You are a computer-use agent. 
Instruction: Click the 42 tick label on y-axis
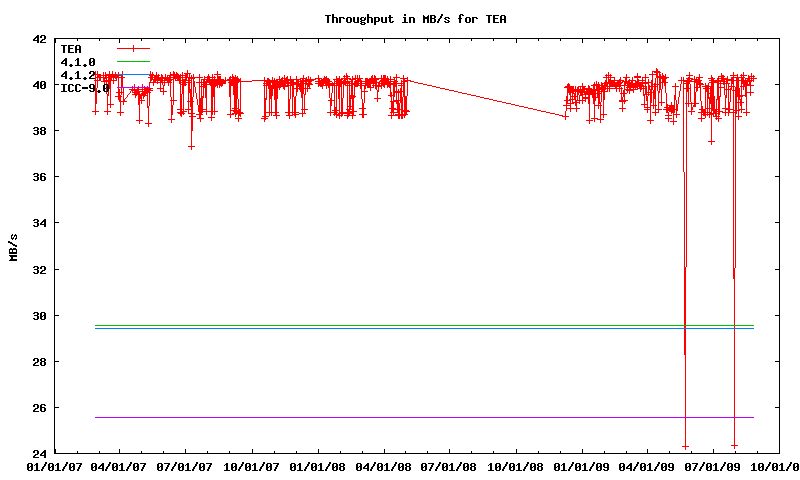(39, 40)
